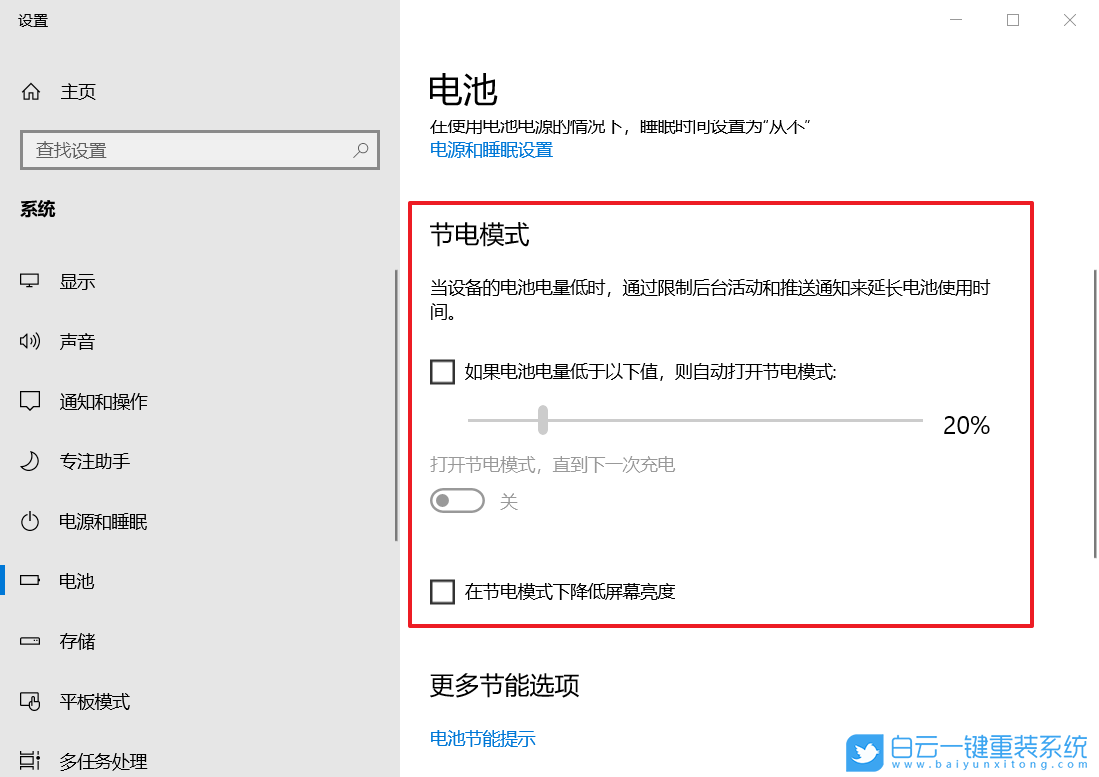Click 电池节能提示 link
The height and width of the screenshot is (777, 1099).
[x=483, y=738]
